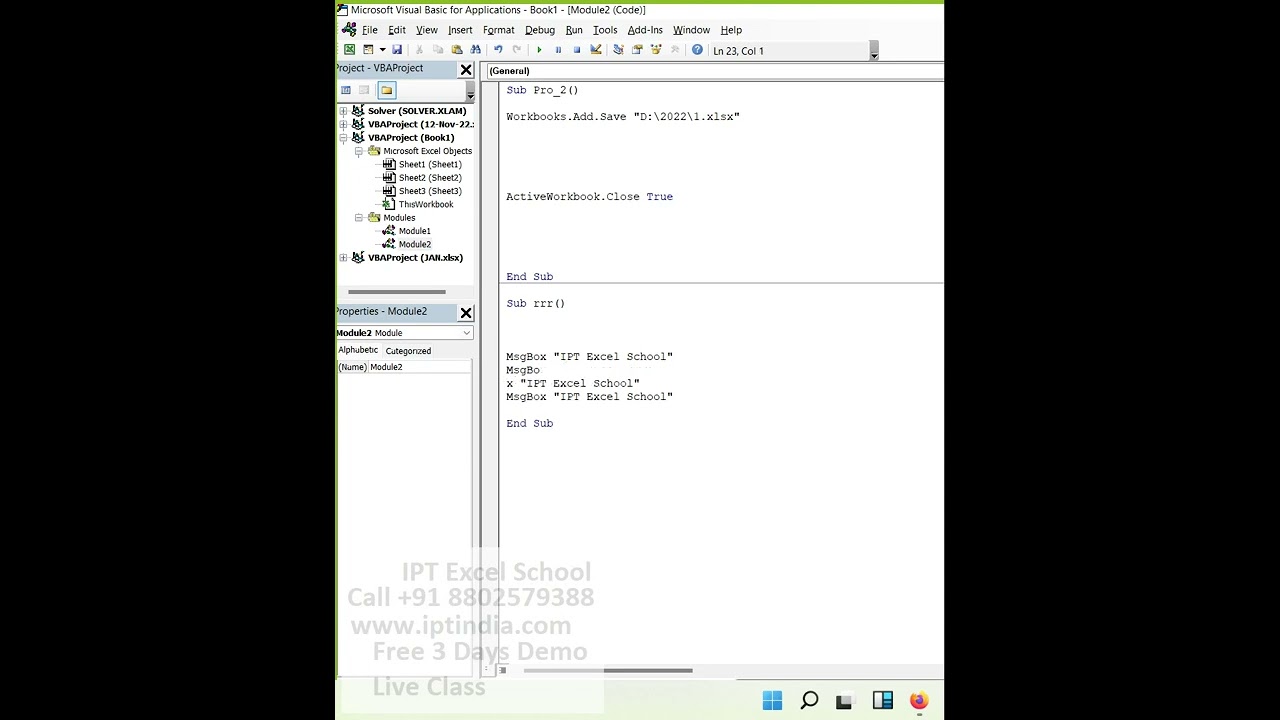Click the Paste clipboard icon
The height and width of the screenshot is (720, 1280).
coord(457,50)
